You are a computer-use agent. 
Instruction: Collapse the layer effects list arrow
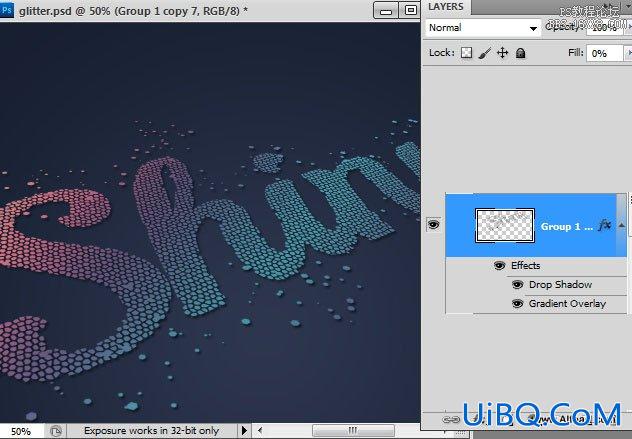point(621,225)
